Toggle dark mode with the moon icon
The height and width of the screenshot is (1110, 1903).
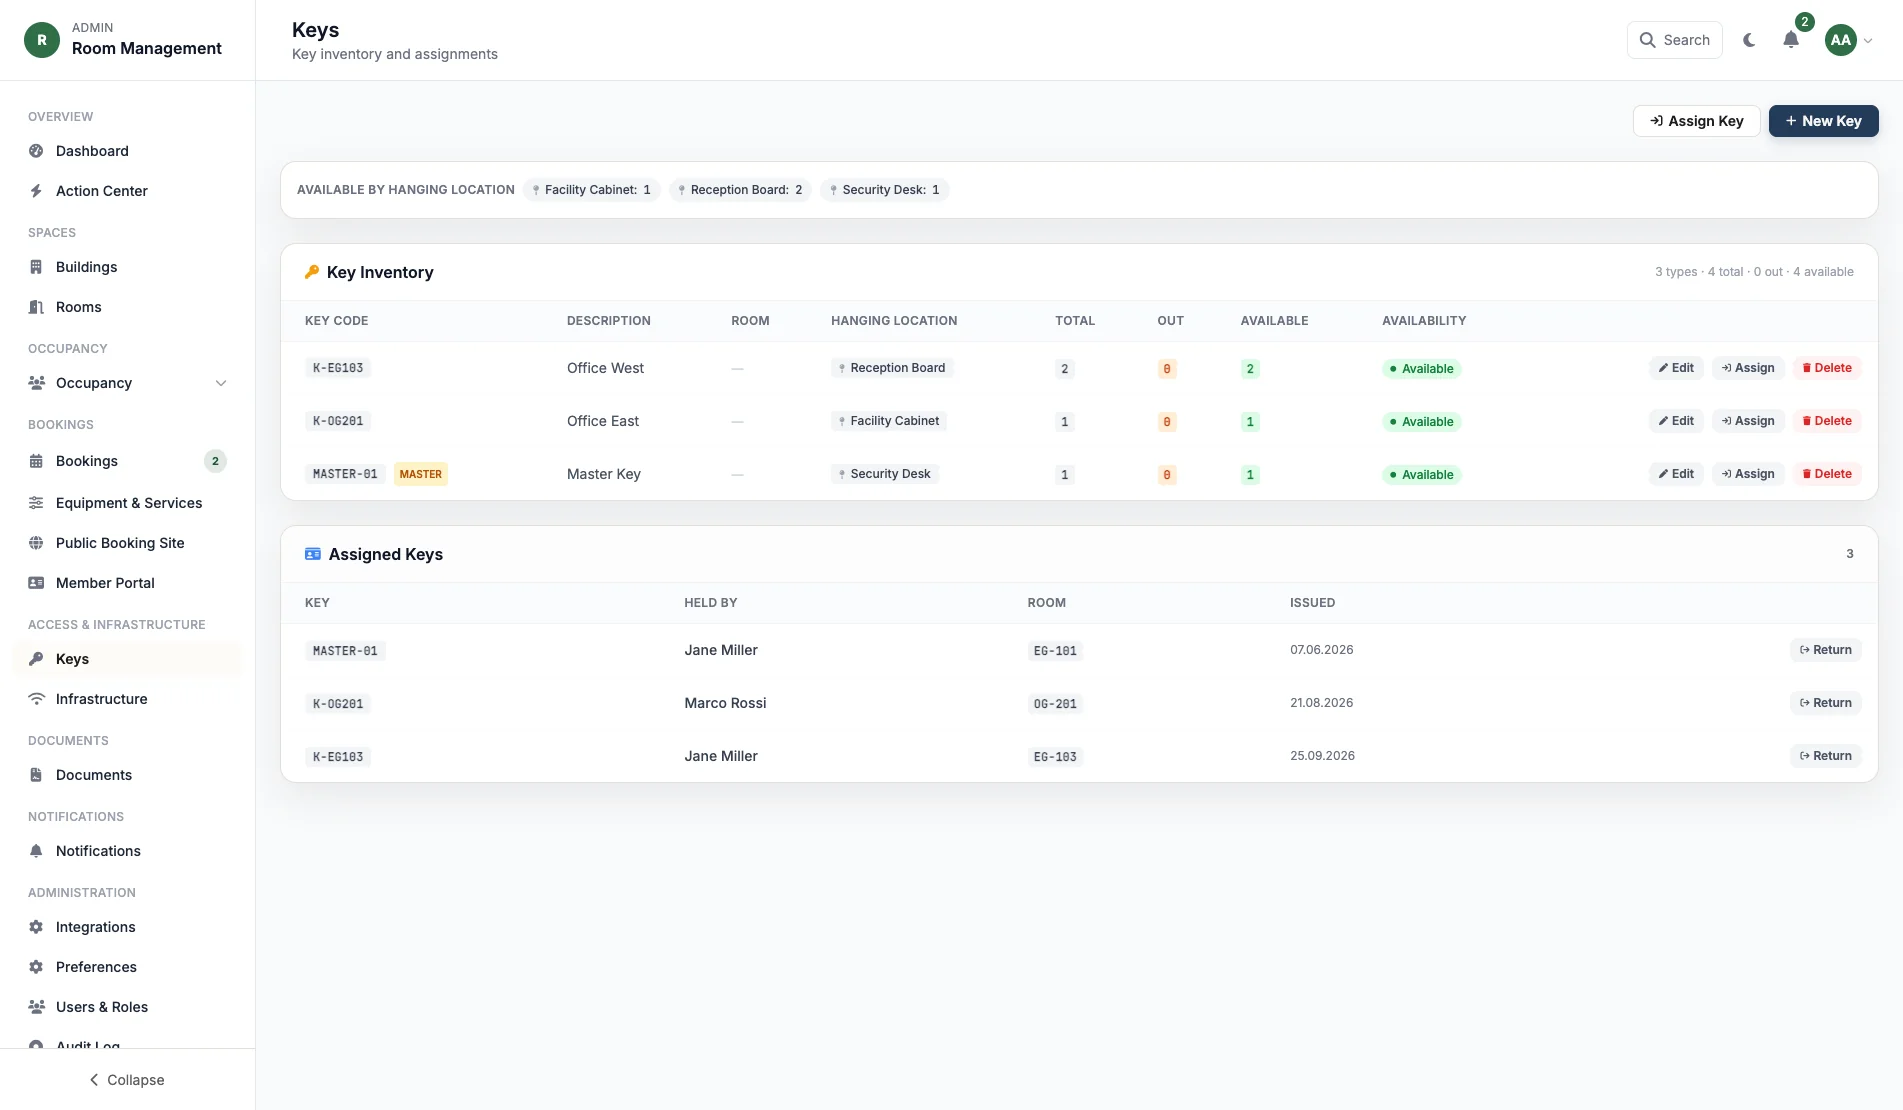1749,40
